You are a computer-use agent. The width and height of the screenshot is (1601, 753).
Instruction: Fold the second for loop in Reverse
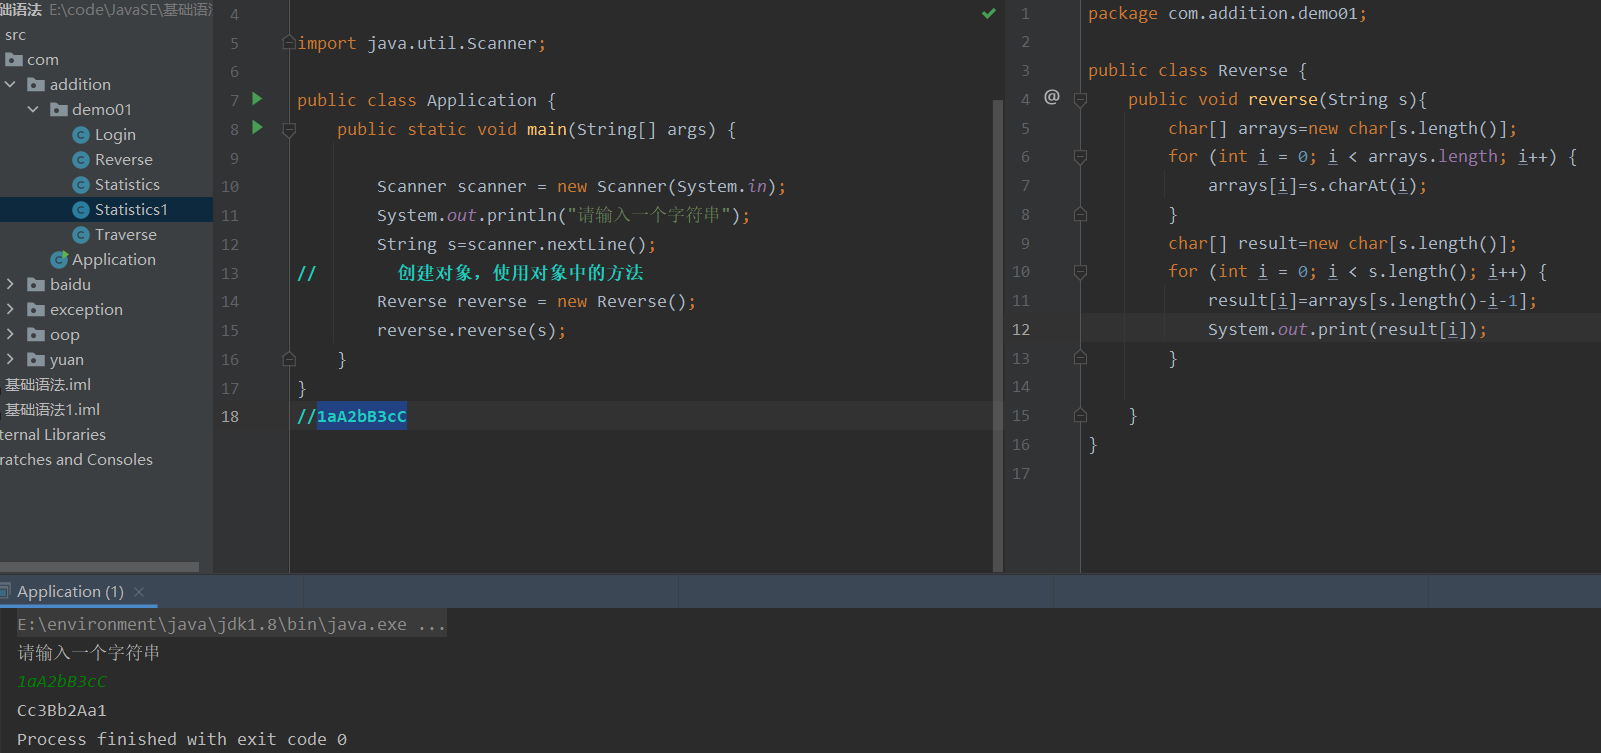coord(1080,272)
